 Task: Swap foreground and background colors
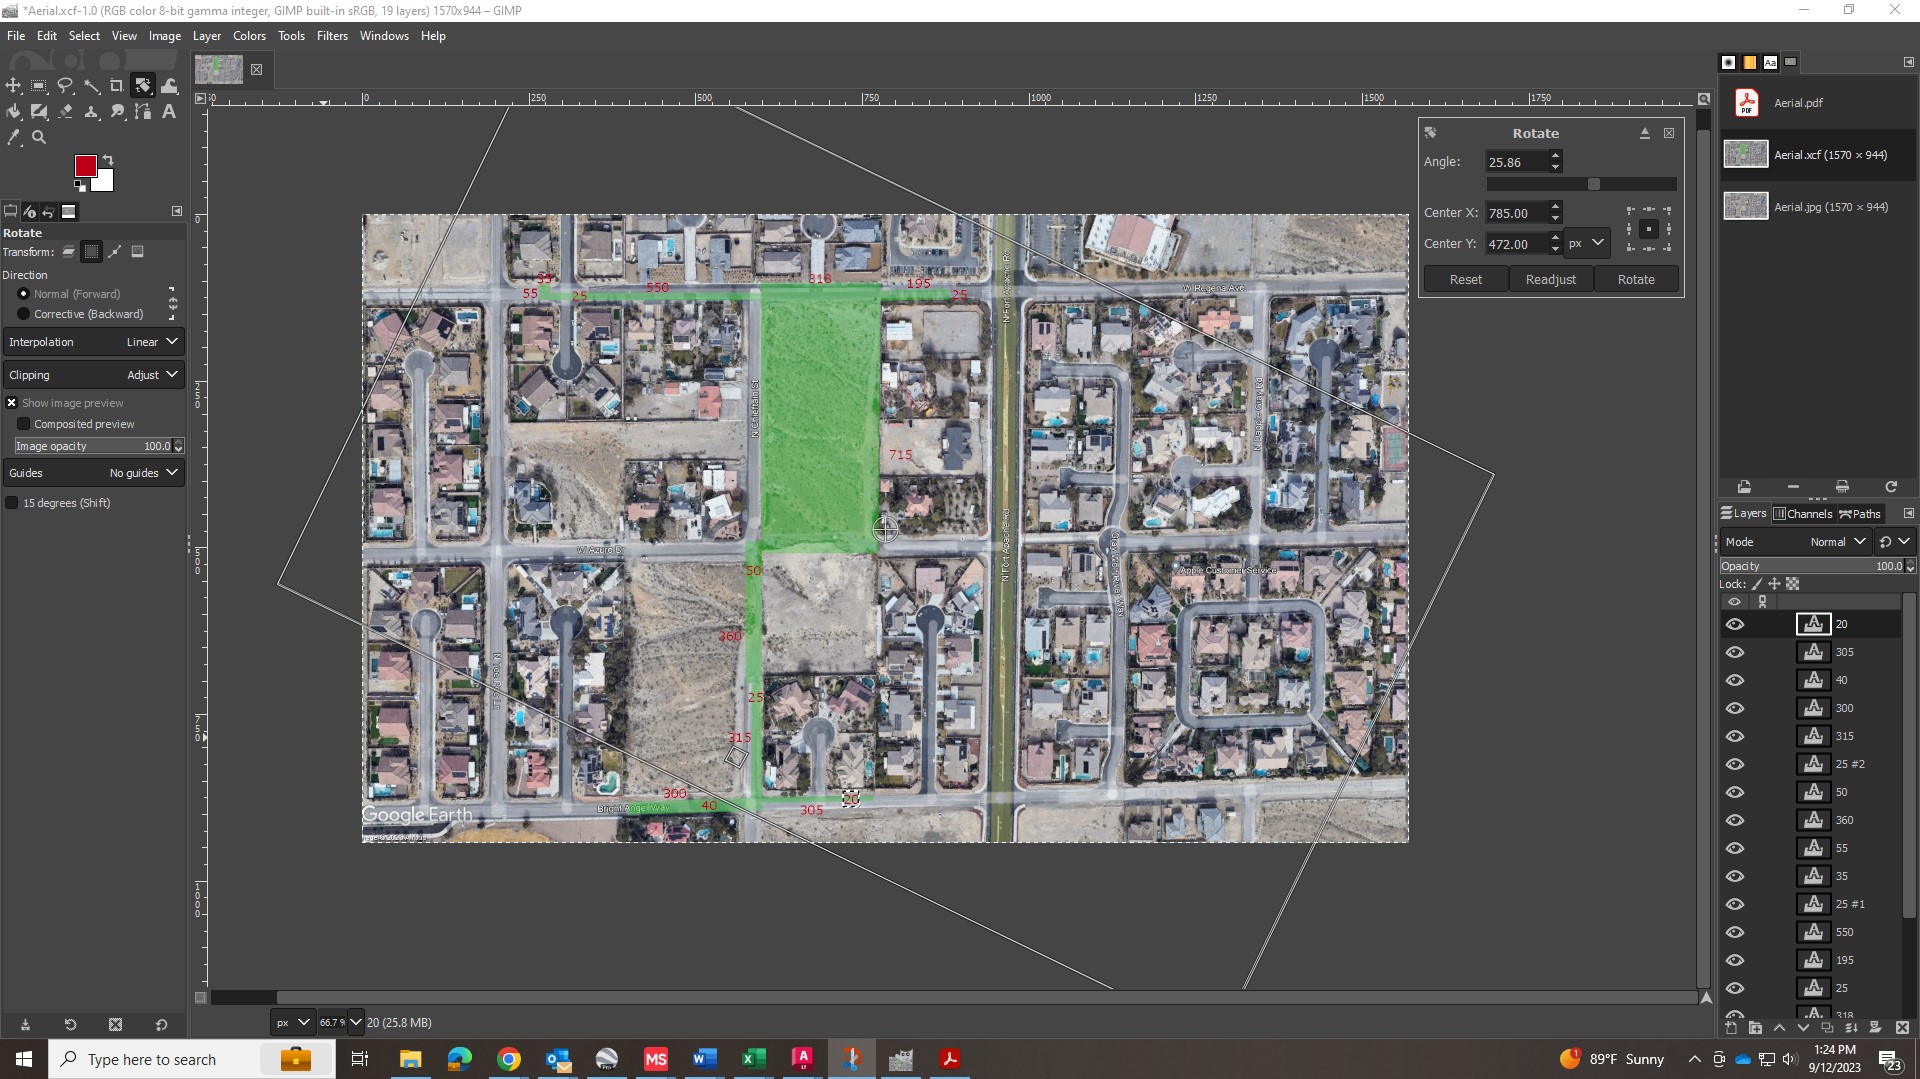[x=108, y=160]
